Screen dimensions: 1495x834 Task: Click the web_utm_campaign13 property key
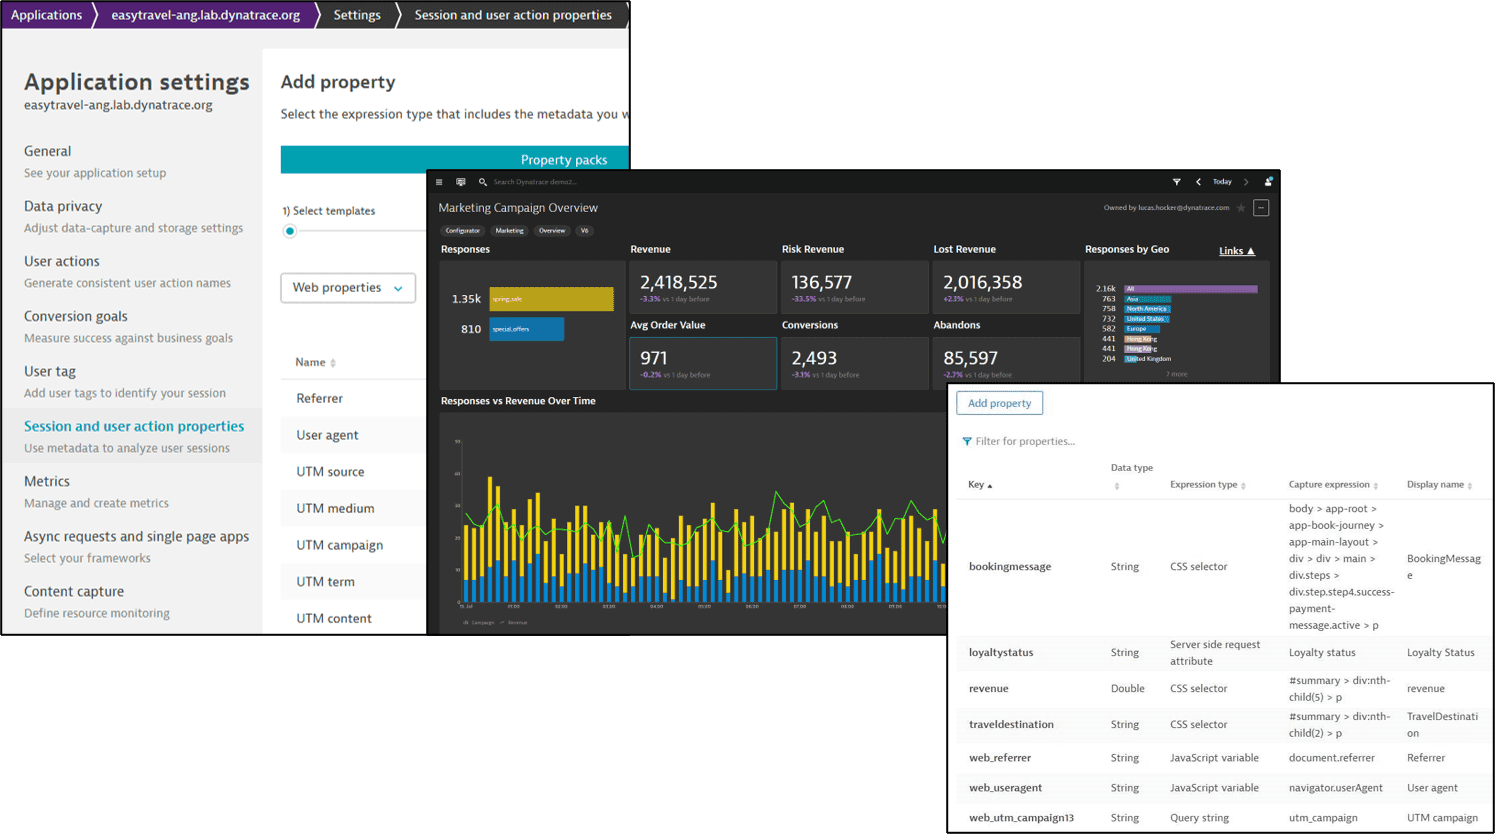pos(1021,818)
